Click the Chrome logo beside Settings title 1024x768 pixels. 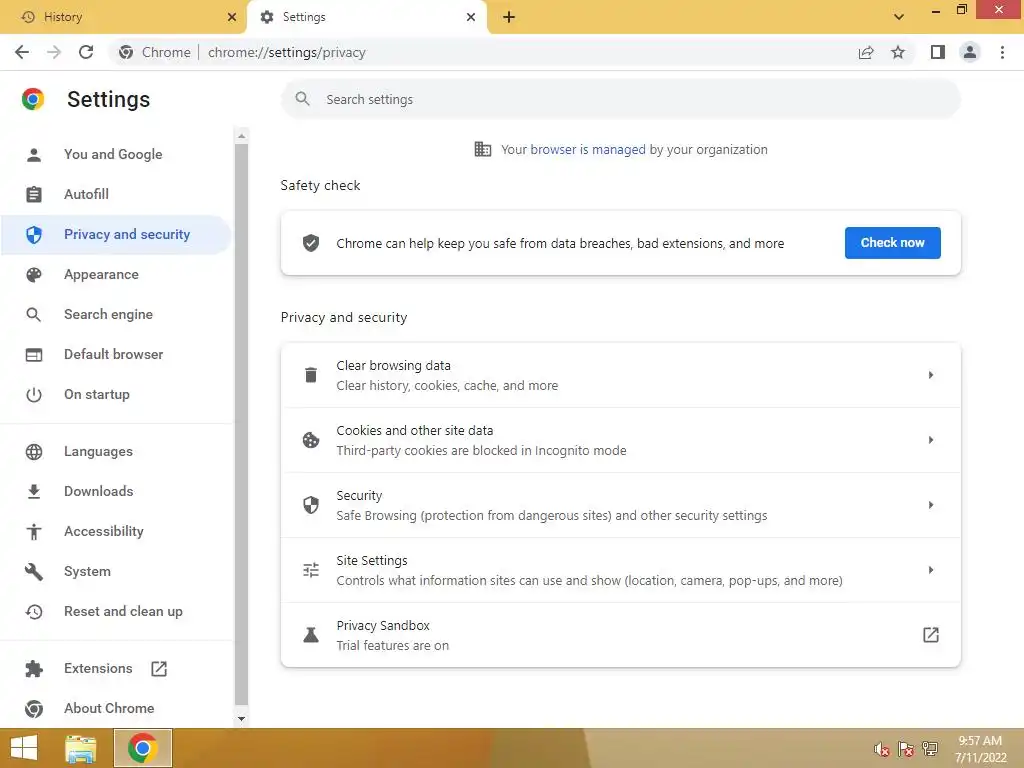(x=33, y=99)
